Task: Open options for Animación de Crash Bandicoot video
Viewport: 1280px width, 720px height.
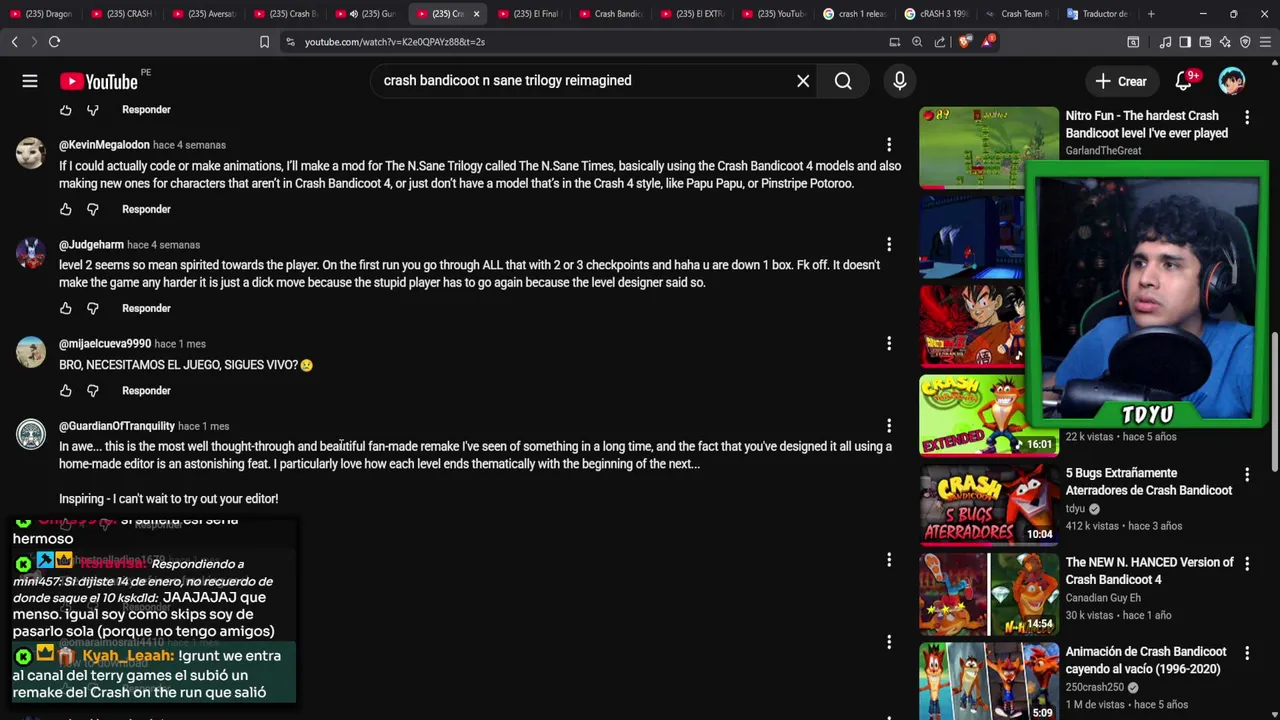Action: pos(1247,653)
